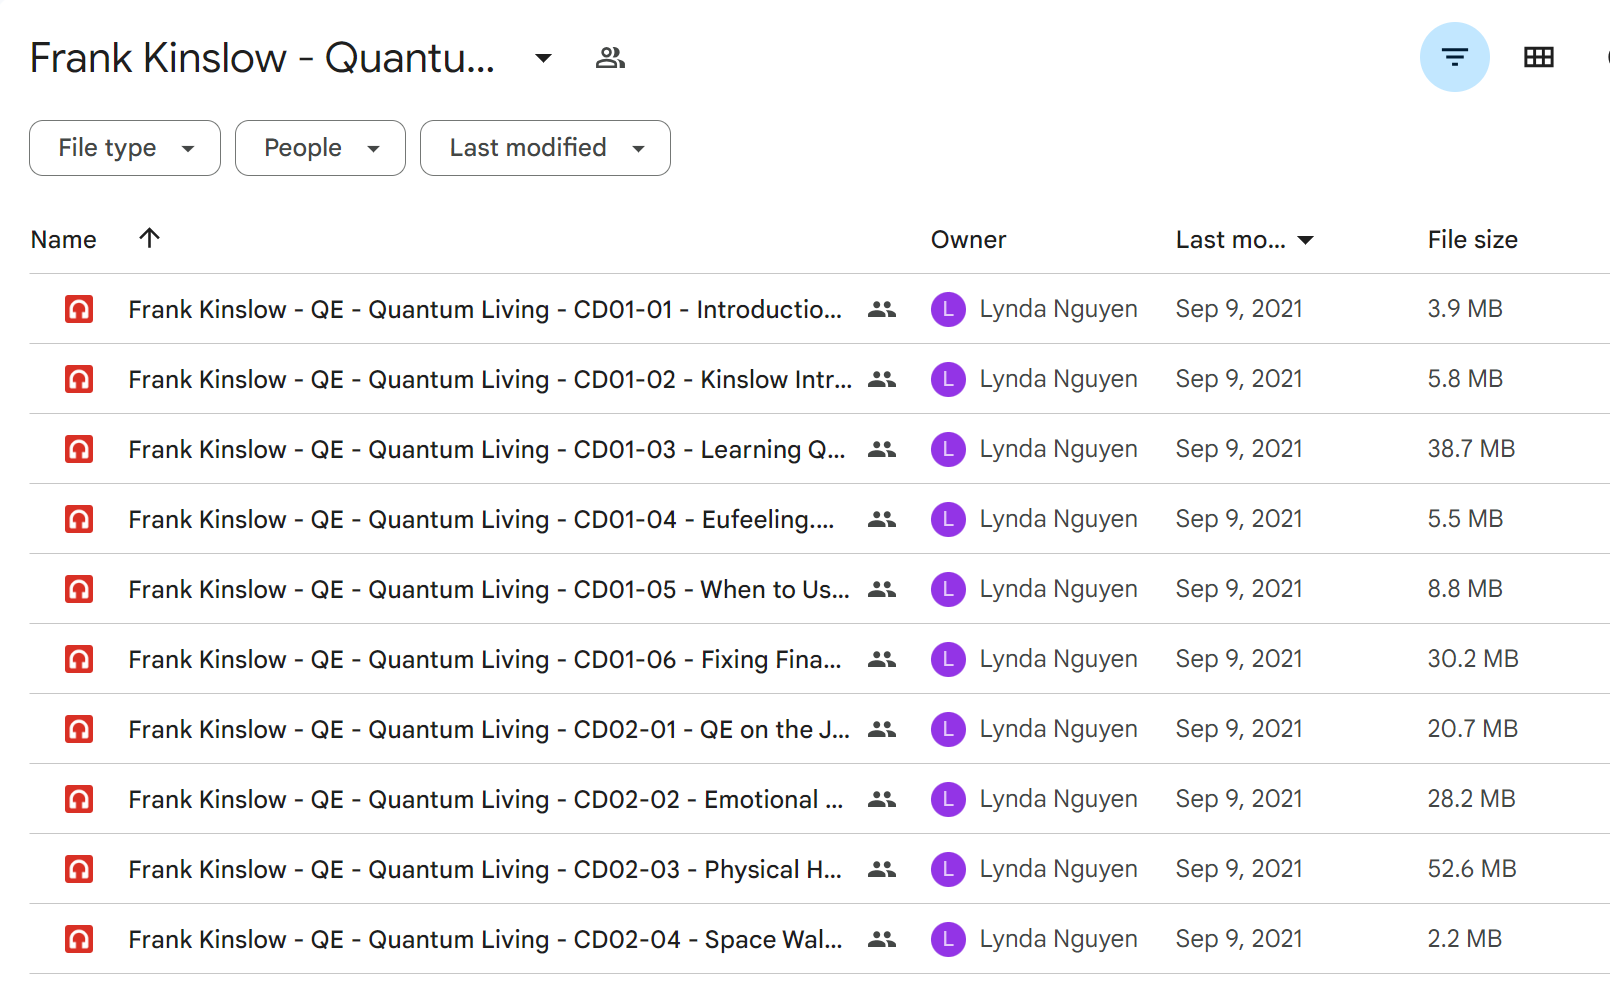Image resolution: width=1610 pixels, height=999 pixels.
Task: Open the Last modified filter dropdown
Action: point(545,148)
